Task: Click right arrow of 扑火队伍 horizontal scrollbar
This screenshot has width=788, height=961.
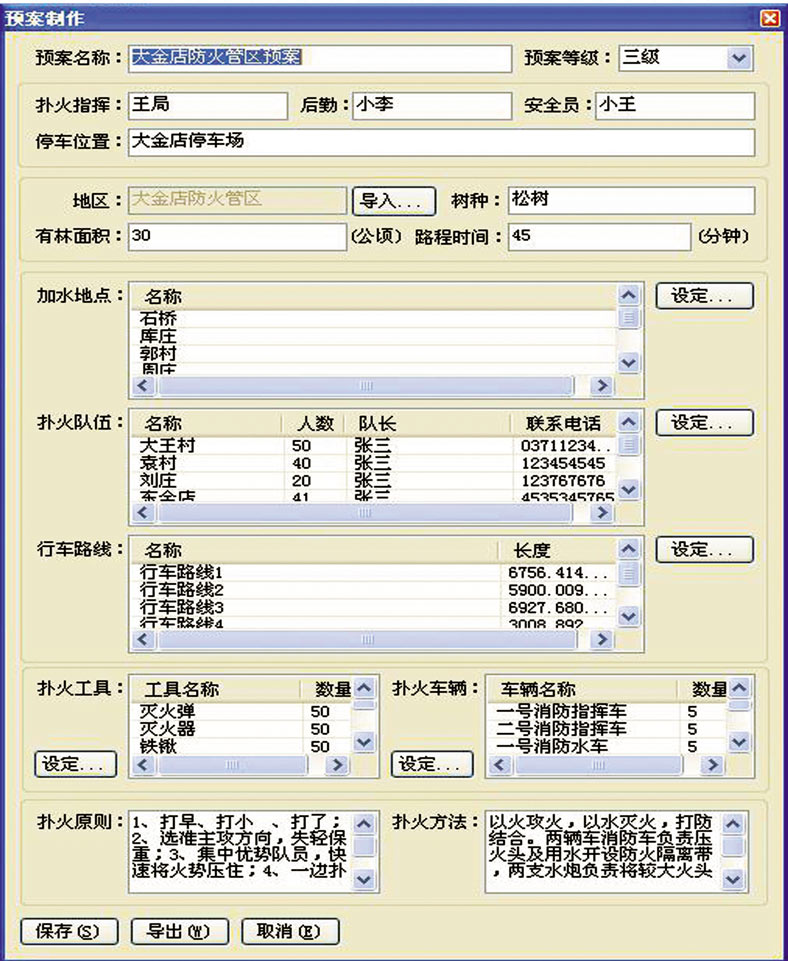Action: point(602,512)
